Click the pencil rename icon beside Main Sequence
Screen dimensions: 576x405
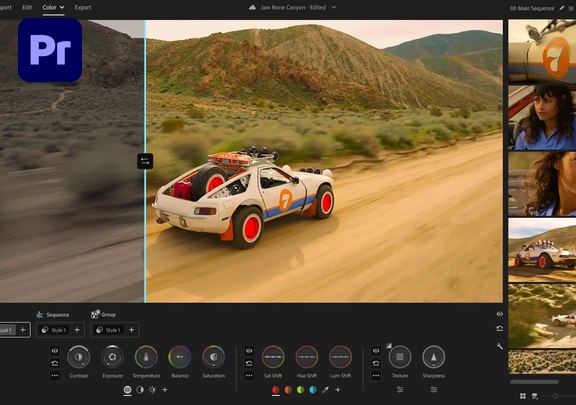pos(562,8)
